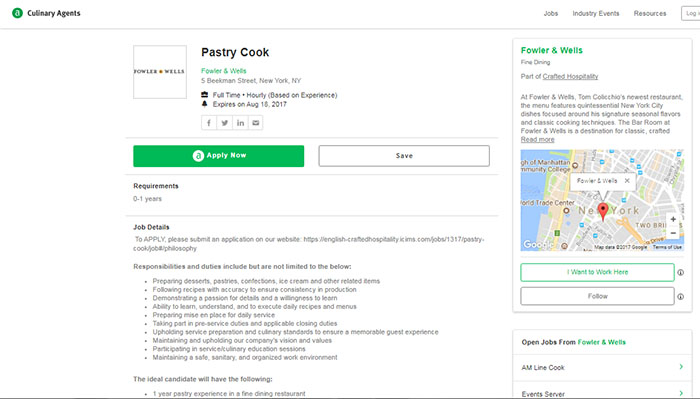The image size is (700, 399).
Task: Share the job on LinkedIn
Action: pos(240,123)
